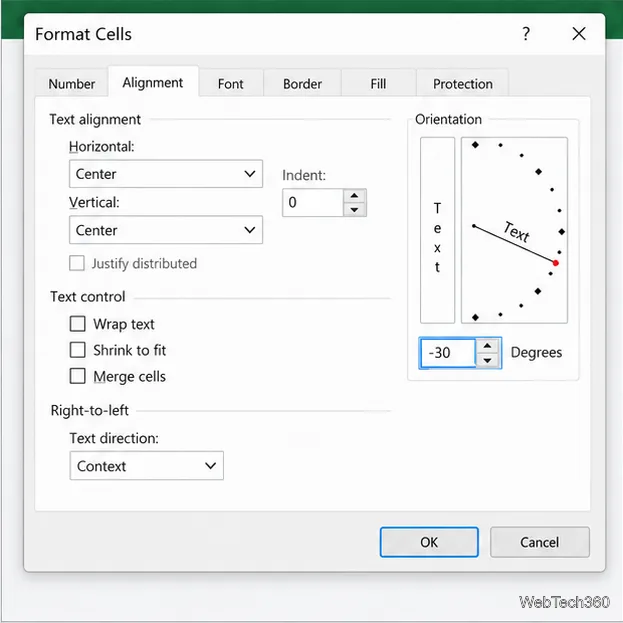
Task: Click the 0-degree diamond on the orientation dial
Action: click(561, 231)
